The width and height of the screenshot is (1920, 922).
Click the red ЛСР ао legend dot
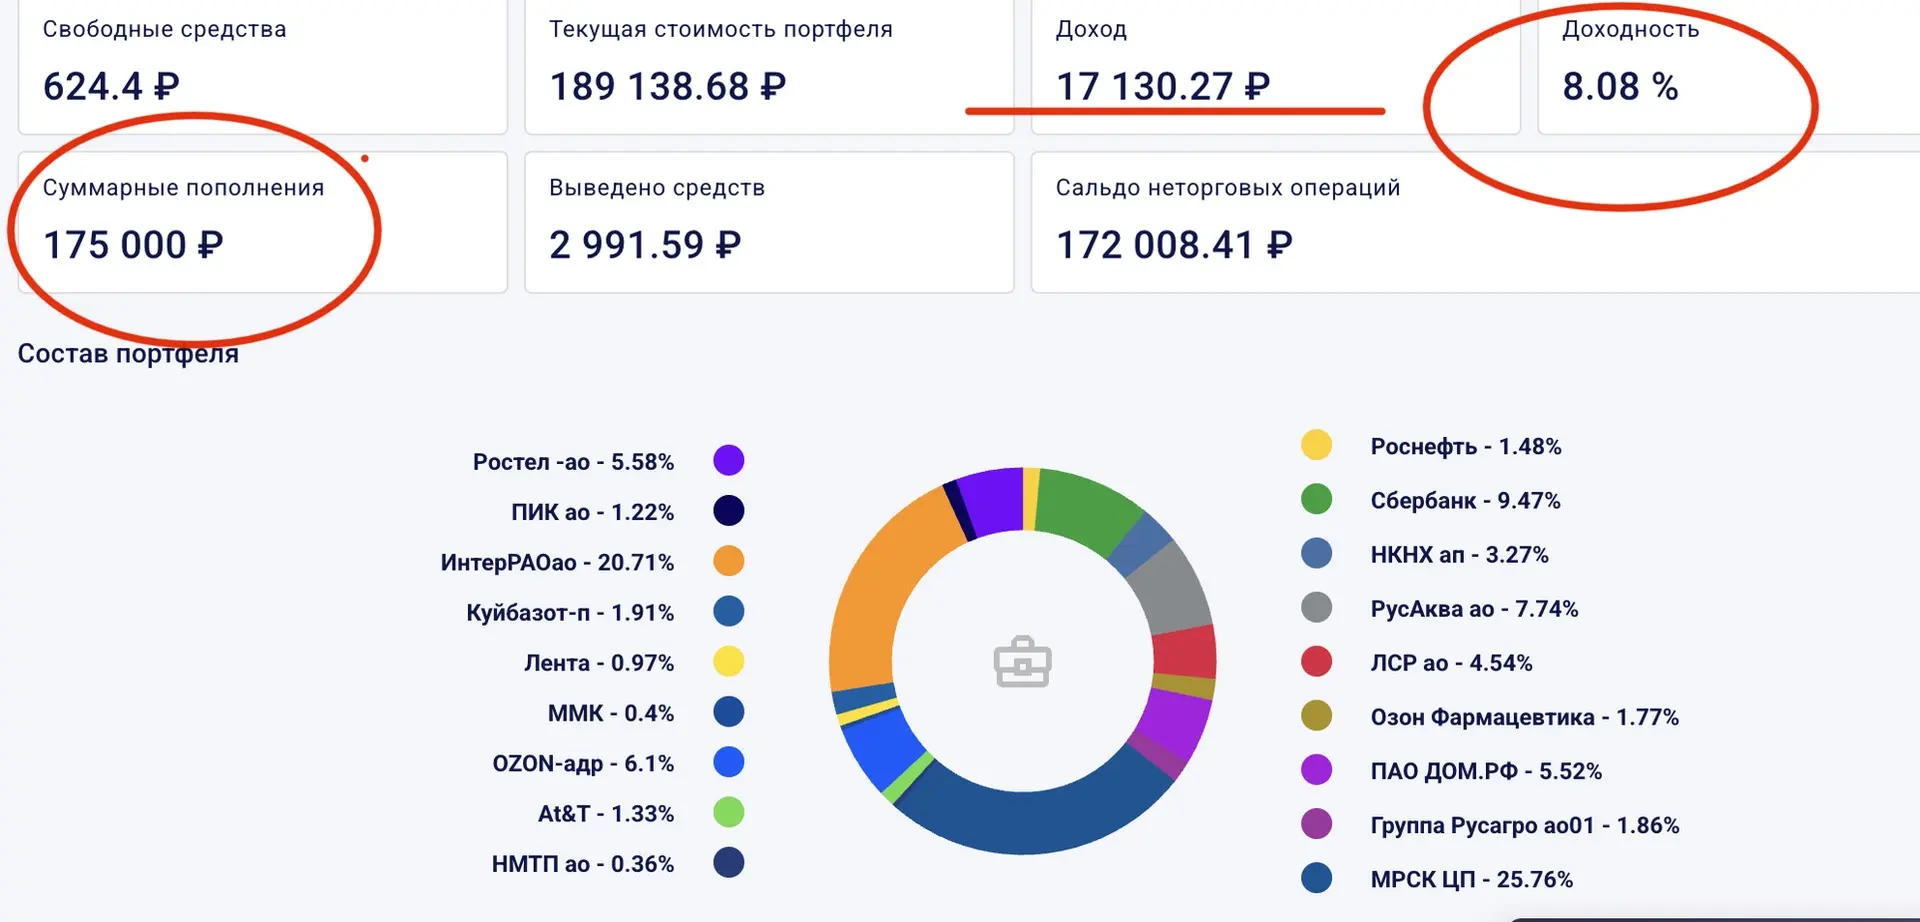(x=1317, y=661)
